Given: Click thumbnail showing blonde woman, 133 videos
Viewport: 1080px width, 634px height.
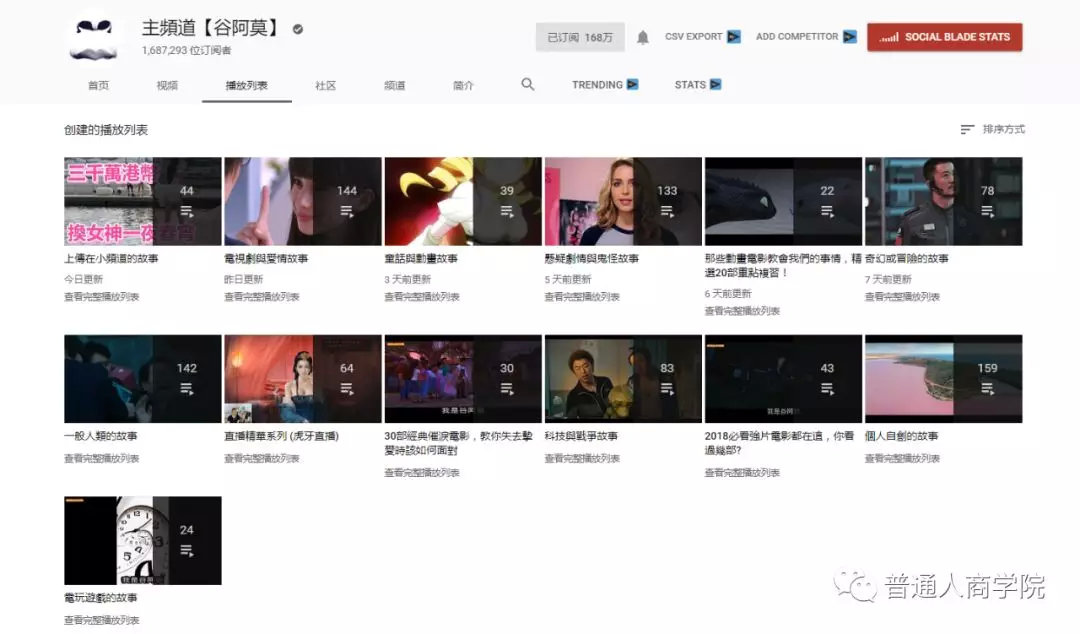Looking at the screenshot, I should 623,201.
